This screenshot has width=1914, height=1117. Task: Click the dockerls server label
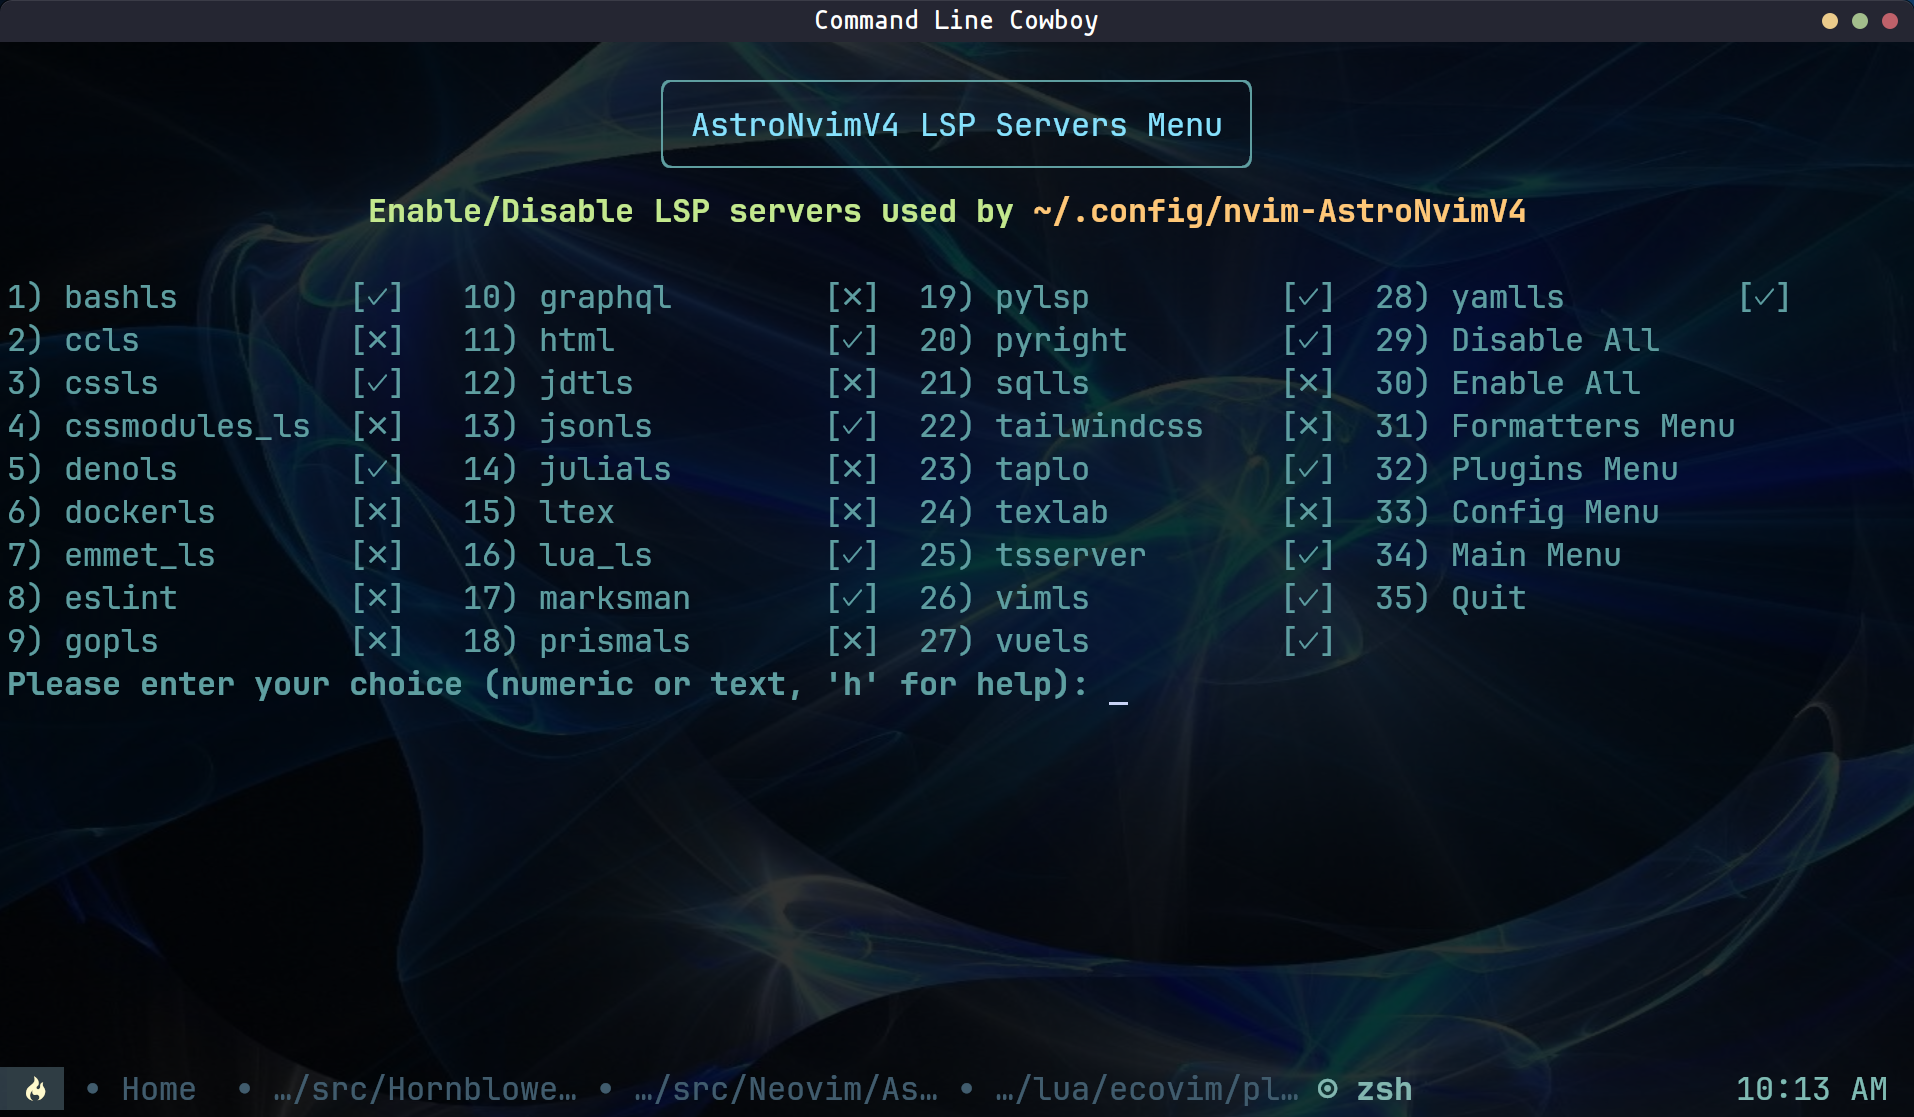click(140, 512)
